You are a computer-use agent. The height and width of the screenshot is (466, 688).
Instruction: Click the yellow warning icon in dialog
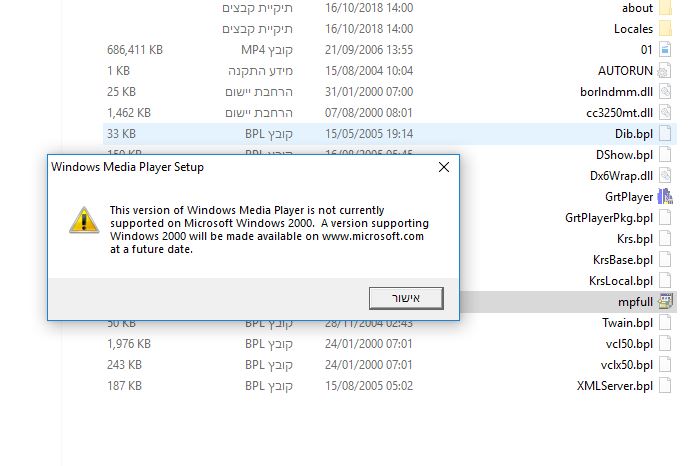[x=84, y=220]
